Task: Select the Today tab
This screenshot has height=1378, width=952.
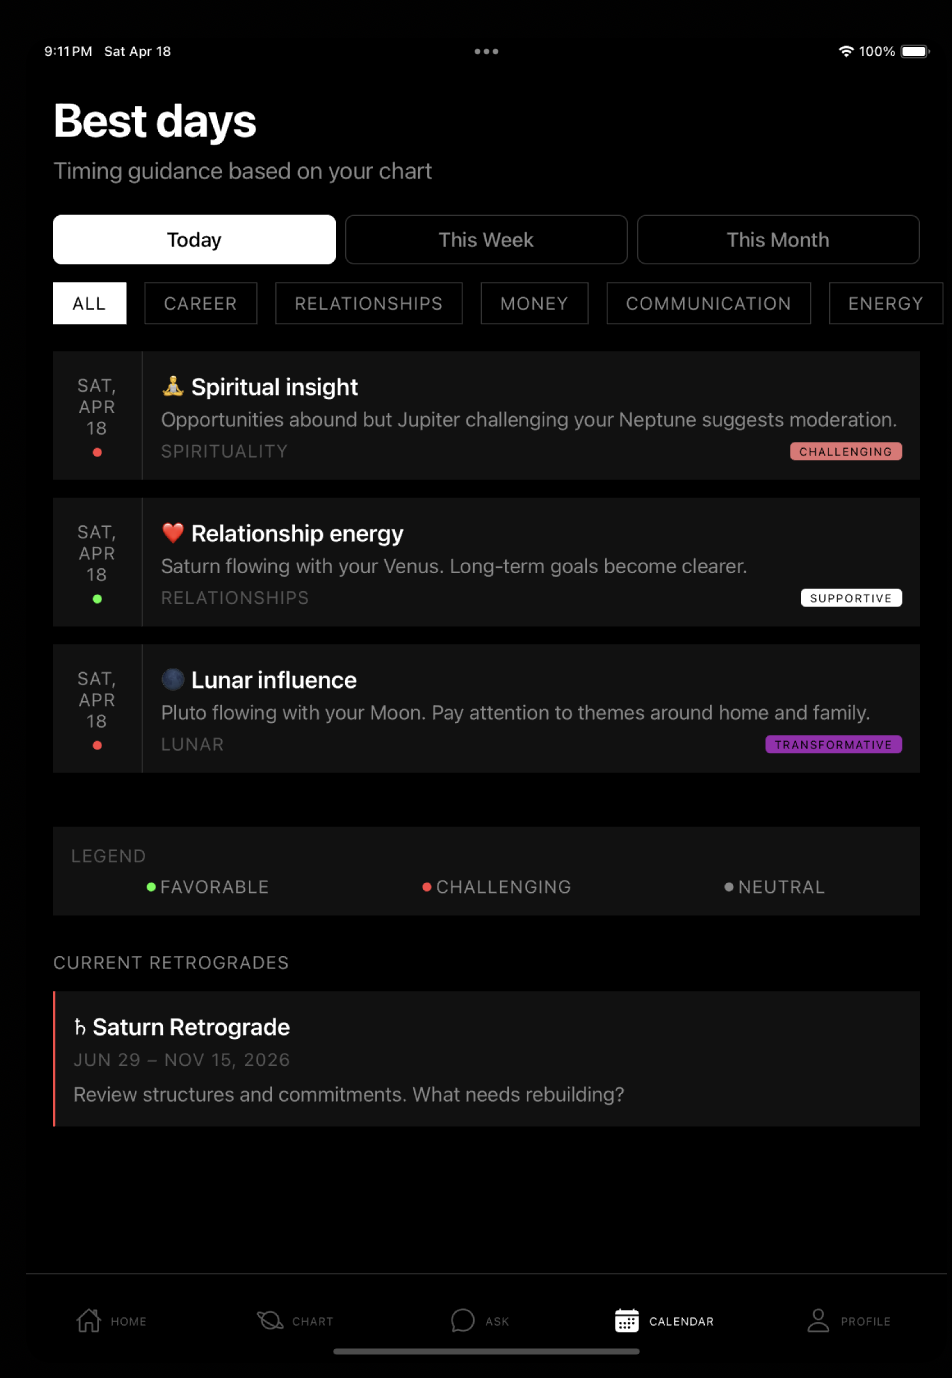Action: coord(194,240)
